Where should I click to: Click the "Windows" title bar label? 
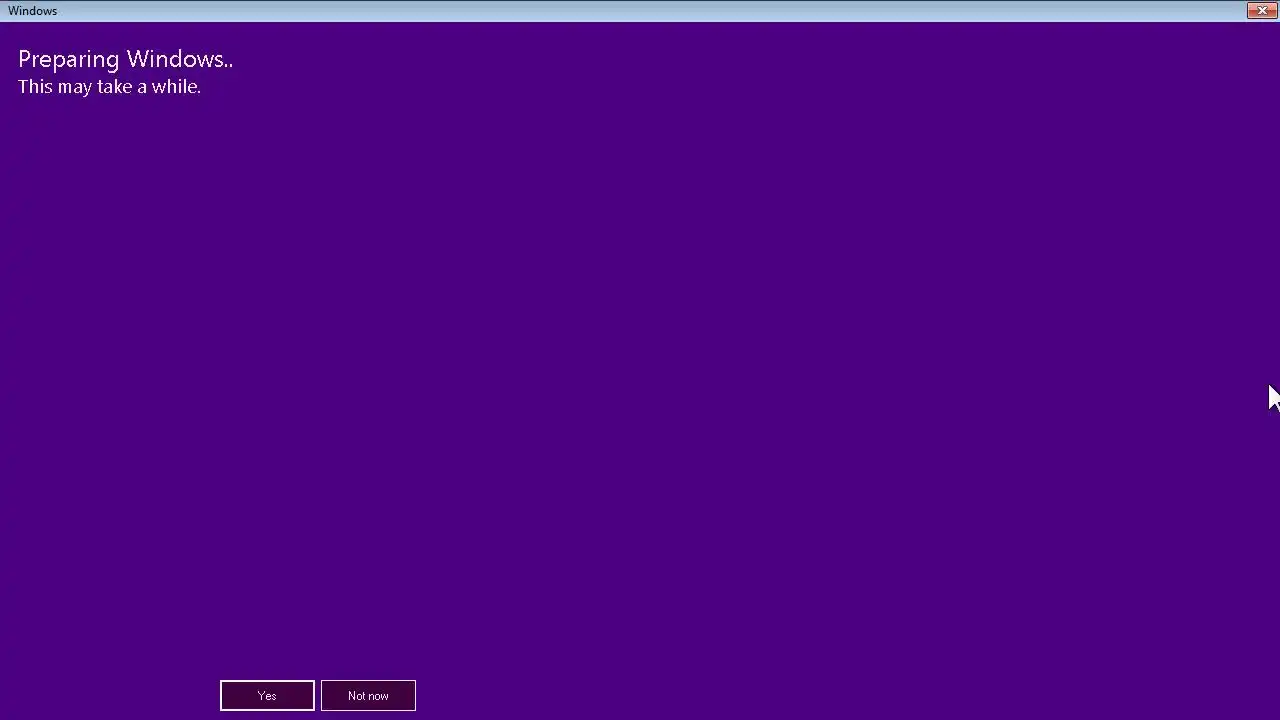(33, 11)
